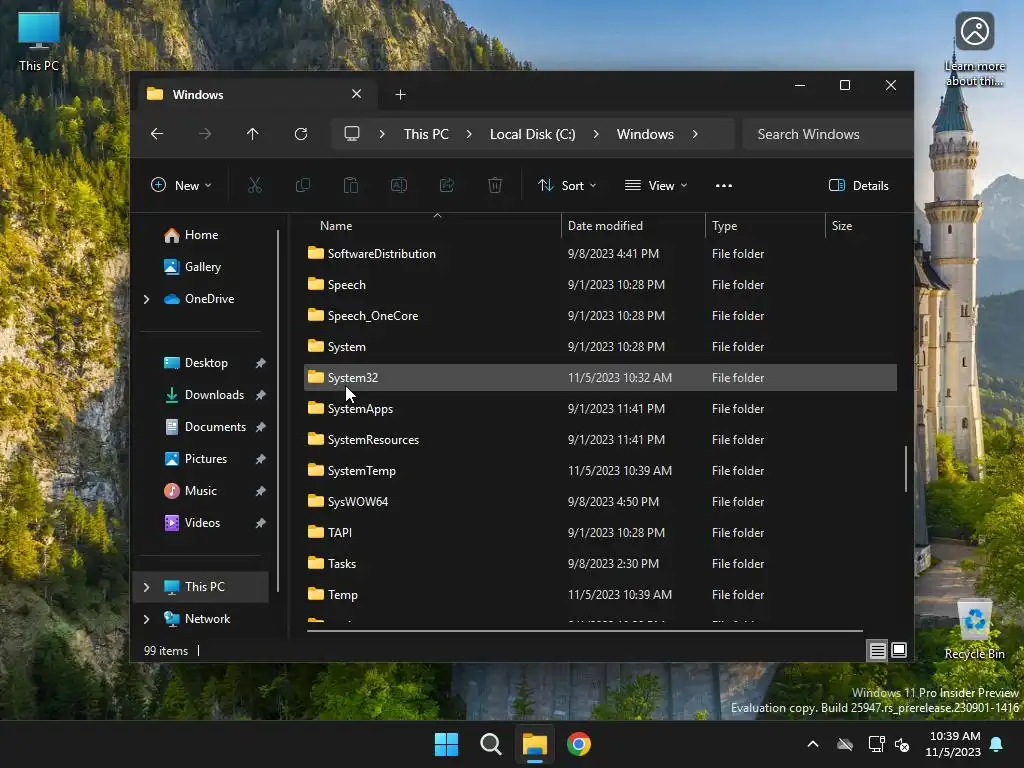Click the vertical scrollbar thumb in file list
This screenshot has height=768, width=1024.
coord(906,468)
